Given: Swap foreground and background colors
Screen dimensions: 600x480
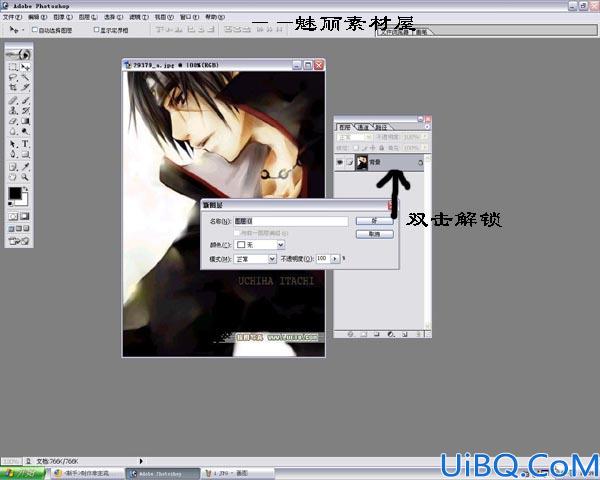Looking at the screenshot, I should click(x=26, y=189).
